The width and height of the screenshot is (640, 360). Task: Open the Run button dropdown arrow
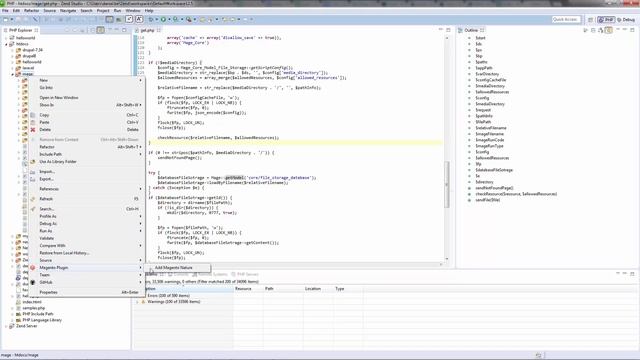coord(169,19)
